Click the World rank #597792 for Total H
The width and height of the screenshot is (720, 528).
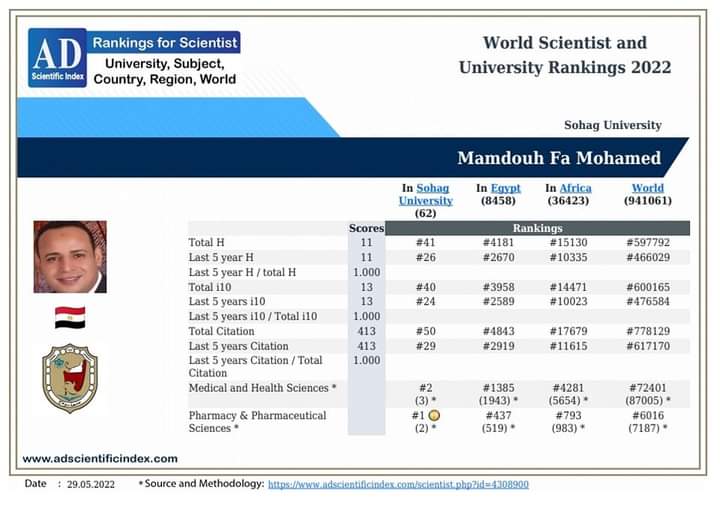[x=647, y=242]
